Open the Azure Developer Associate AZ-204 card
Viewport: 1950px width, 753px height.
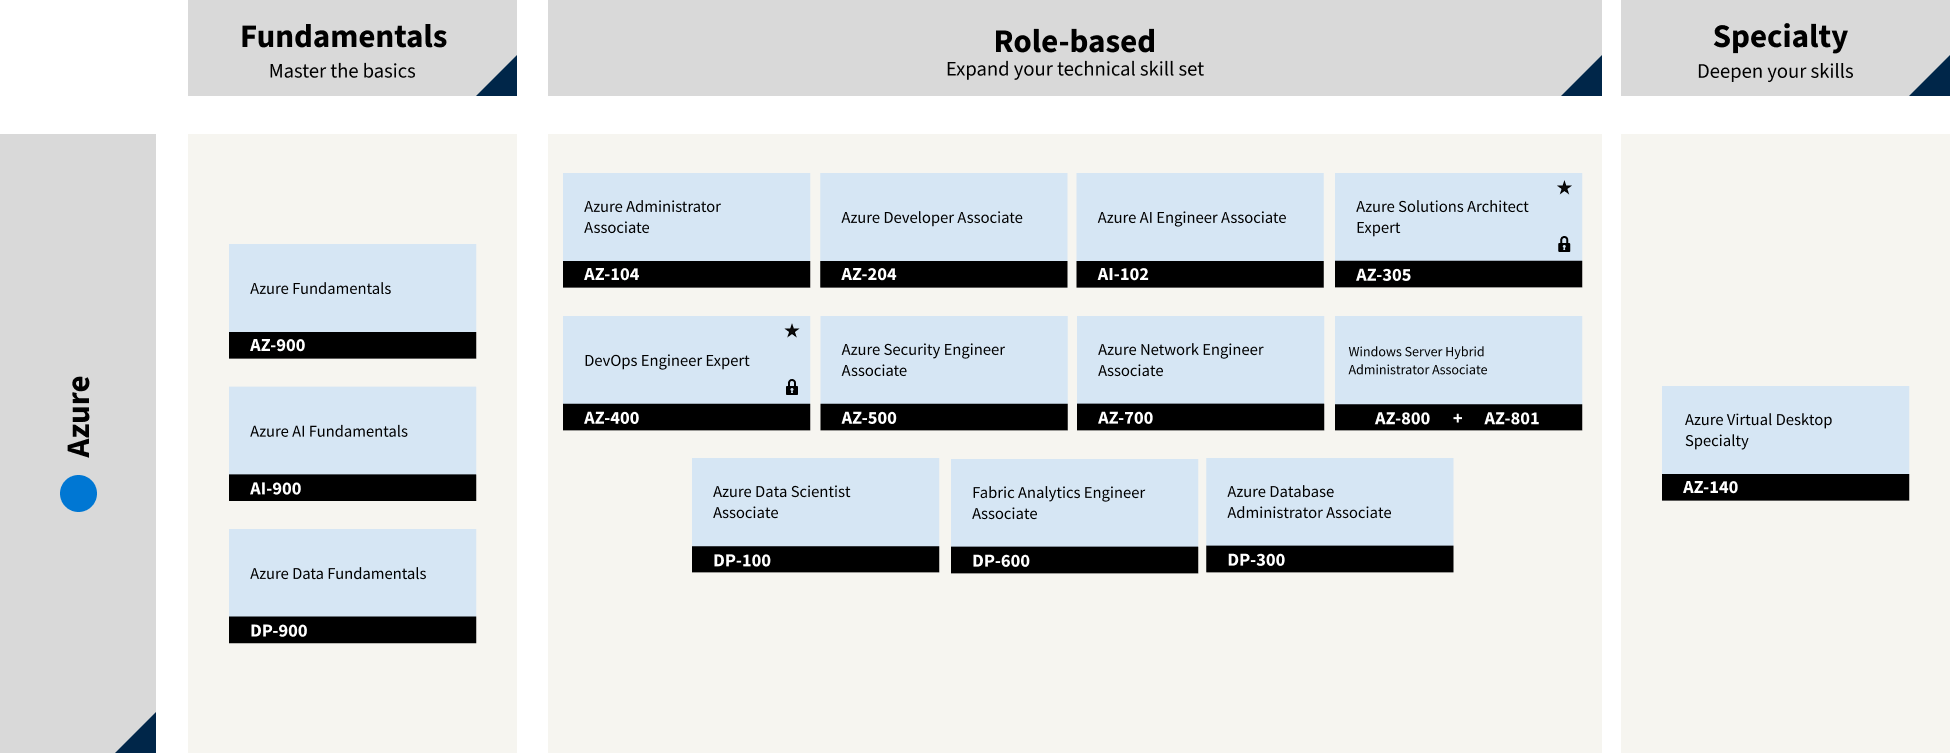point(943,230)
